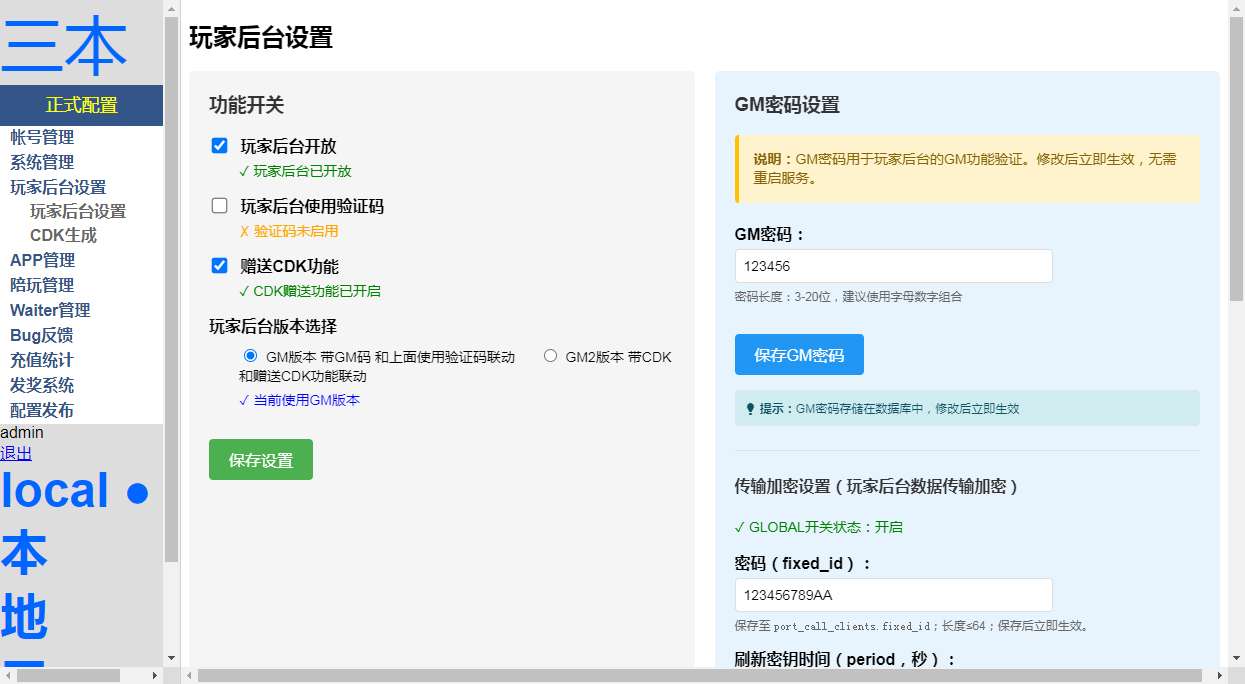Open the CDK生成 submenu item

[x=63, y=236]
